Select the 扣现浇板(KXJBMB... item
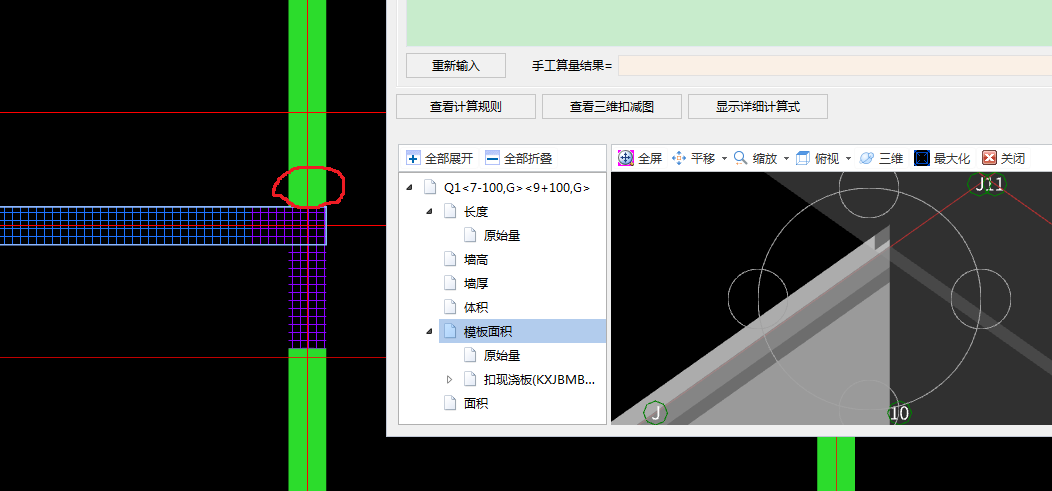The width and height of the screenshot is (1052, 491). 539,380
